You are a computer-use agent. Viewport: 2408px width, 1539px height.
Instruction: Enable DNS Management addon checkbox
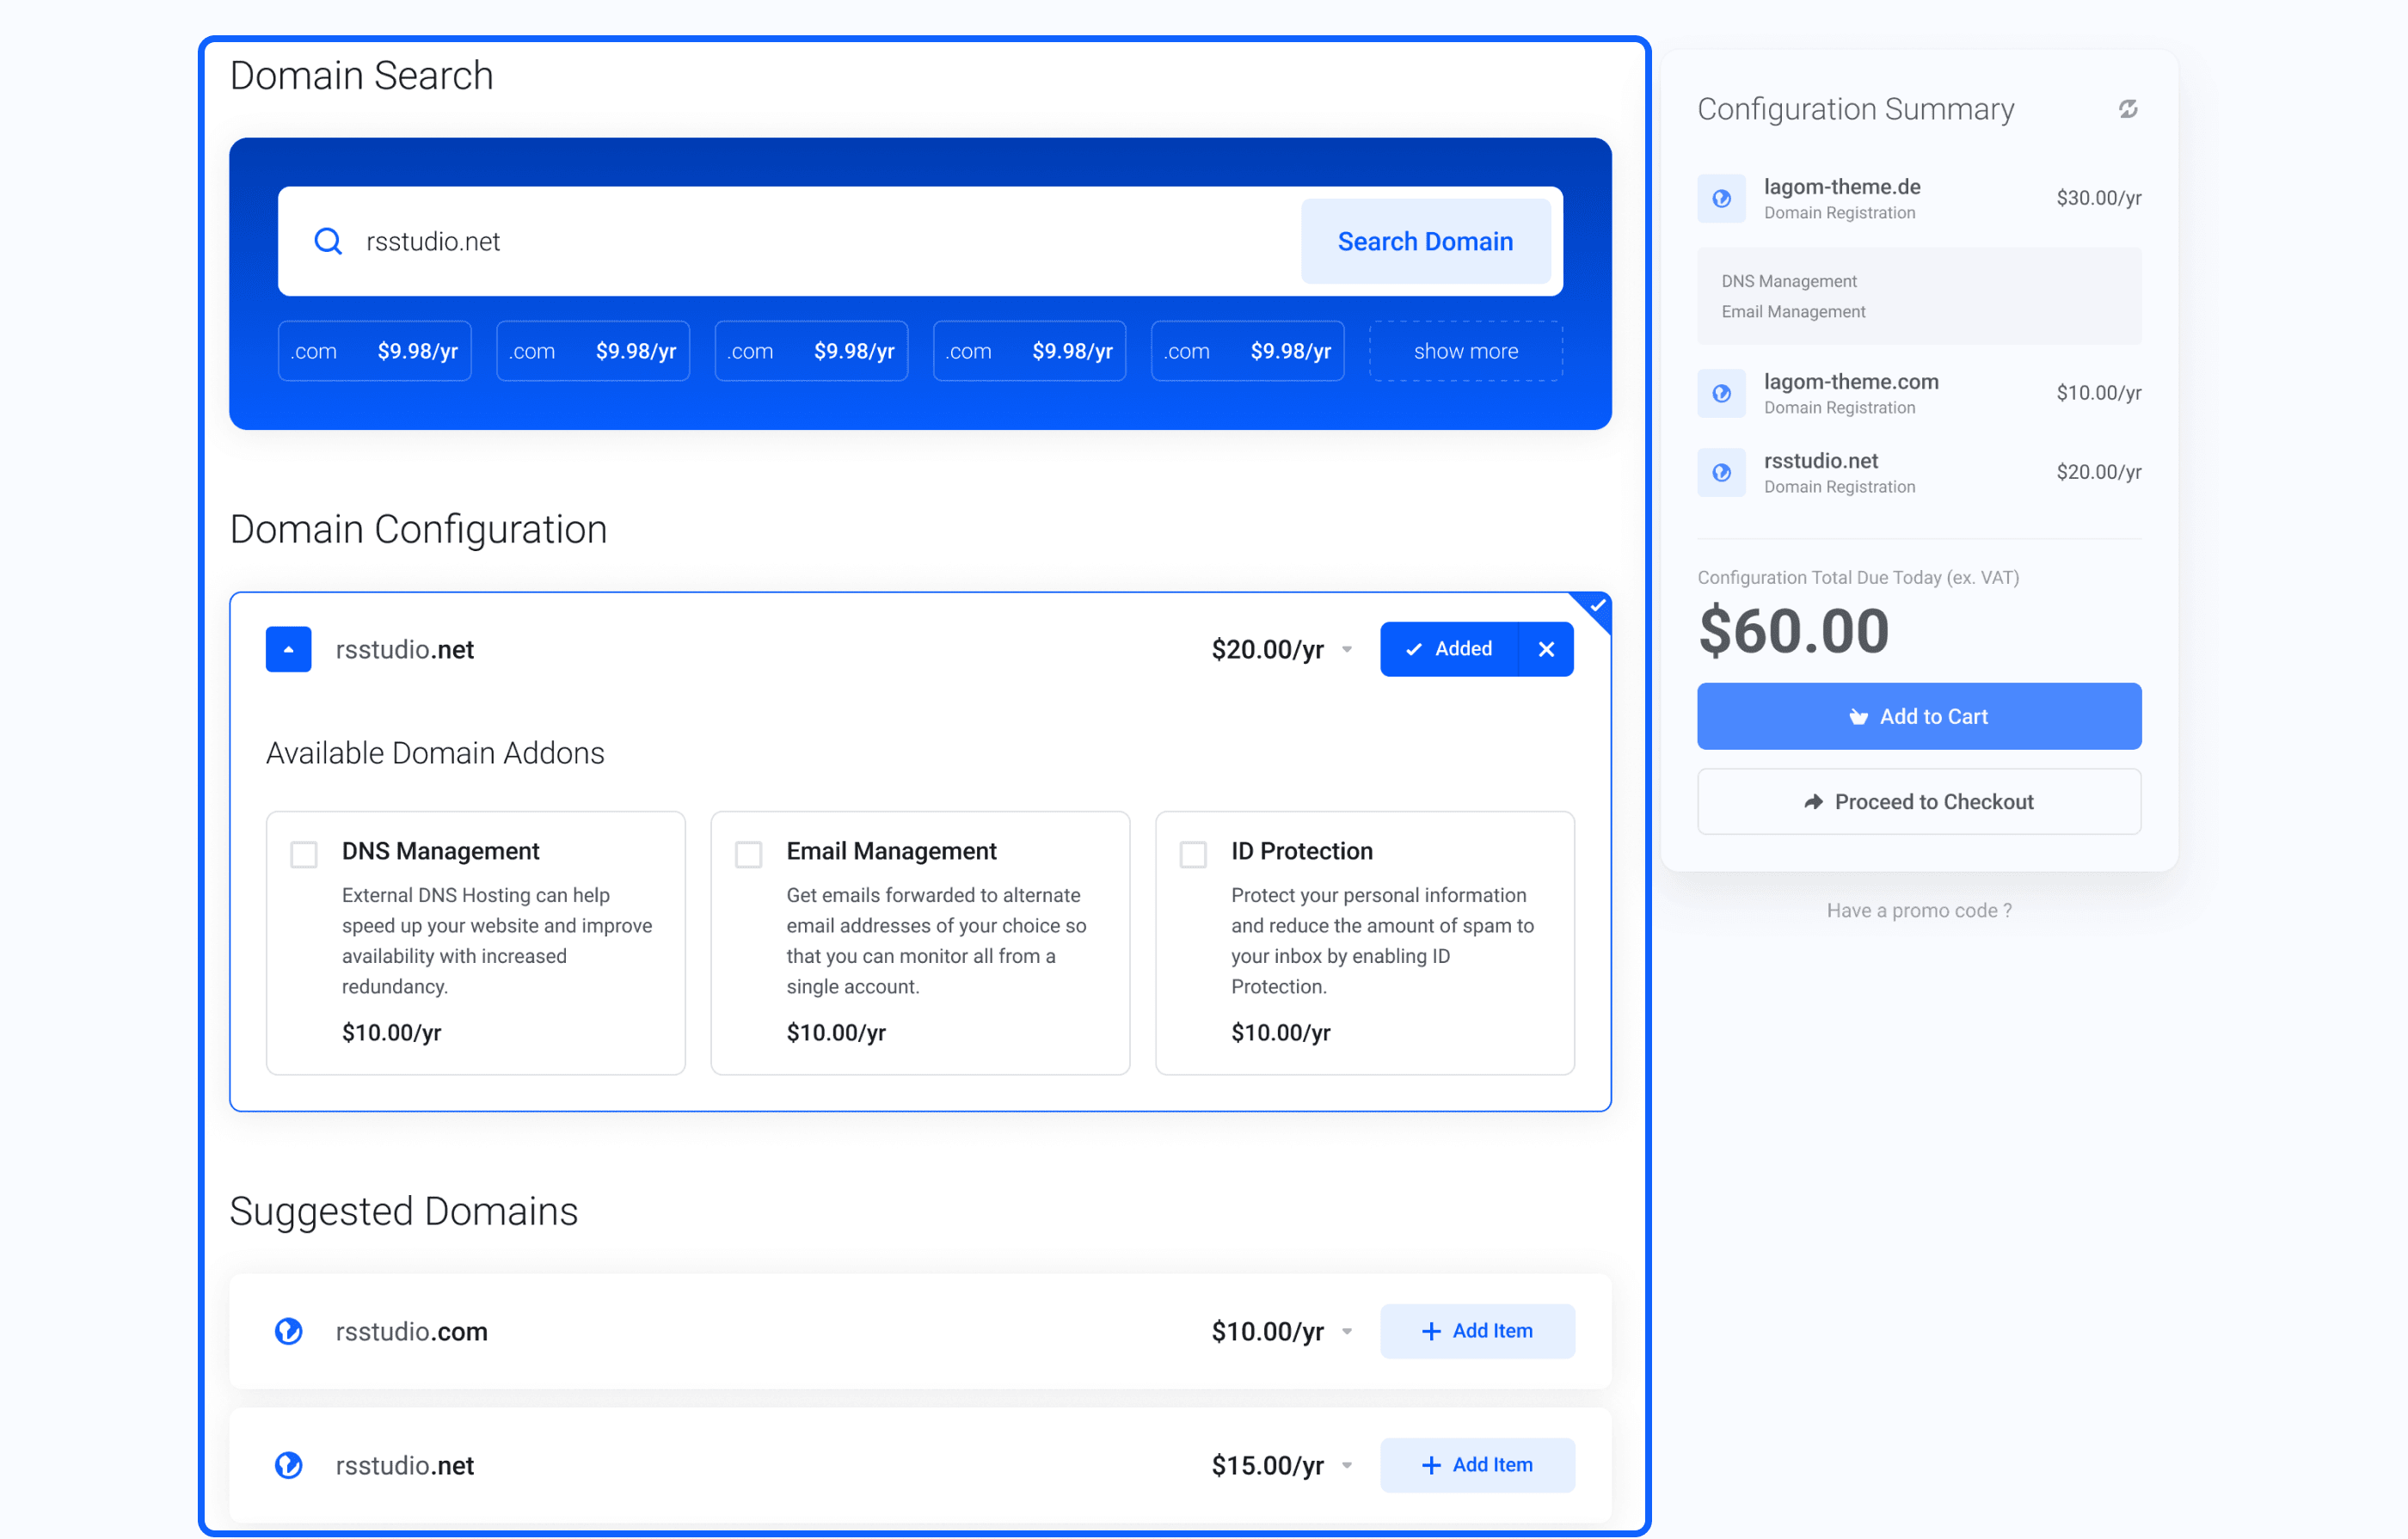click(x=304, y=854)
